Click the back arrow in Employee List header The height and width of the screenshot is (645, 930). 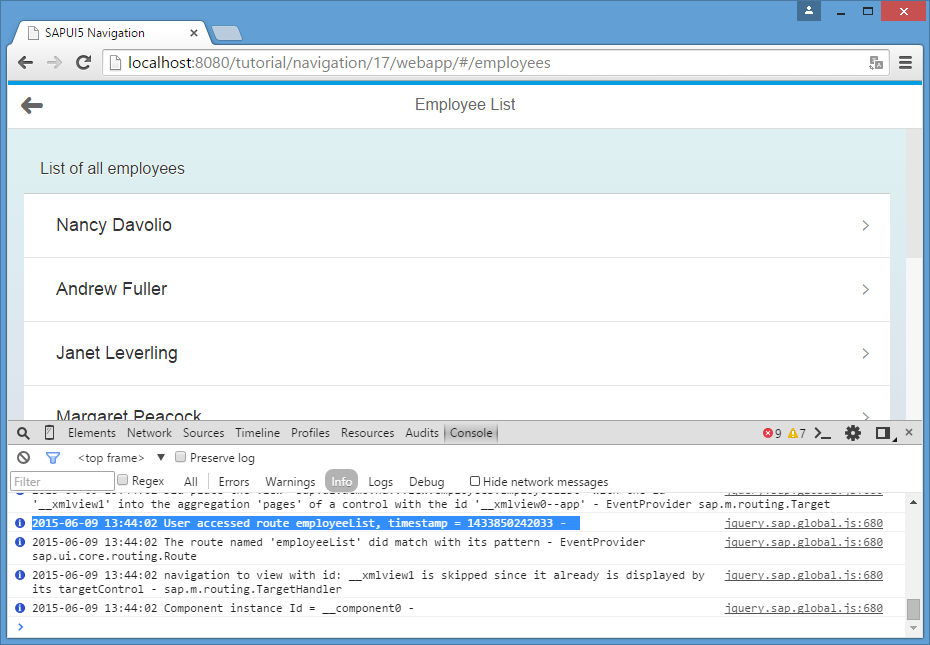pyautogui.click(x=31, y=105)
